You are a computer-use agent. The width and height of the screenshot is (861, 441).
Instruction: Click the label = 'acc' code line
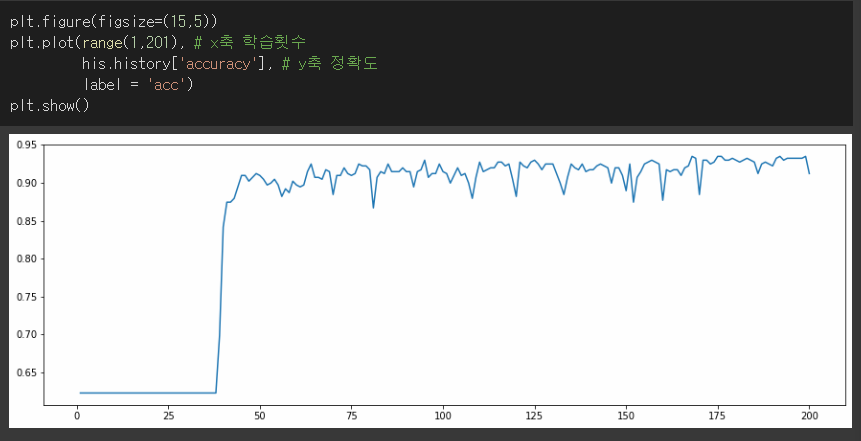(x=138, y=85)
